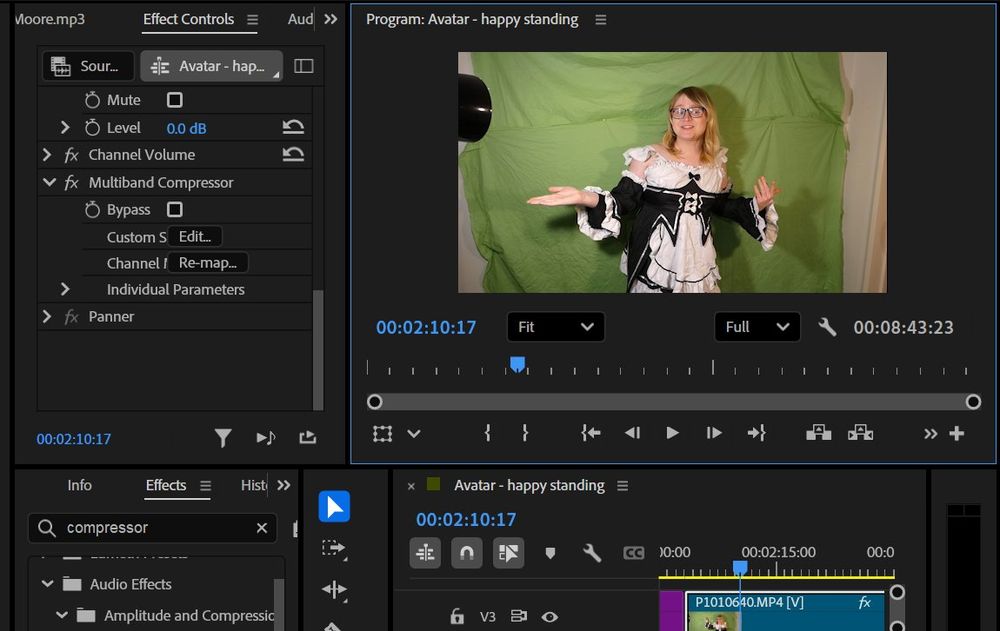Click the Step Back 1 Frame button

632,433
